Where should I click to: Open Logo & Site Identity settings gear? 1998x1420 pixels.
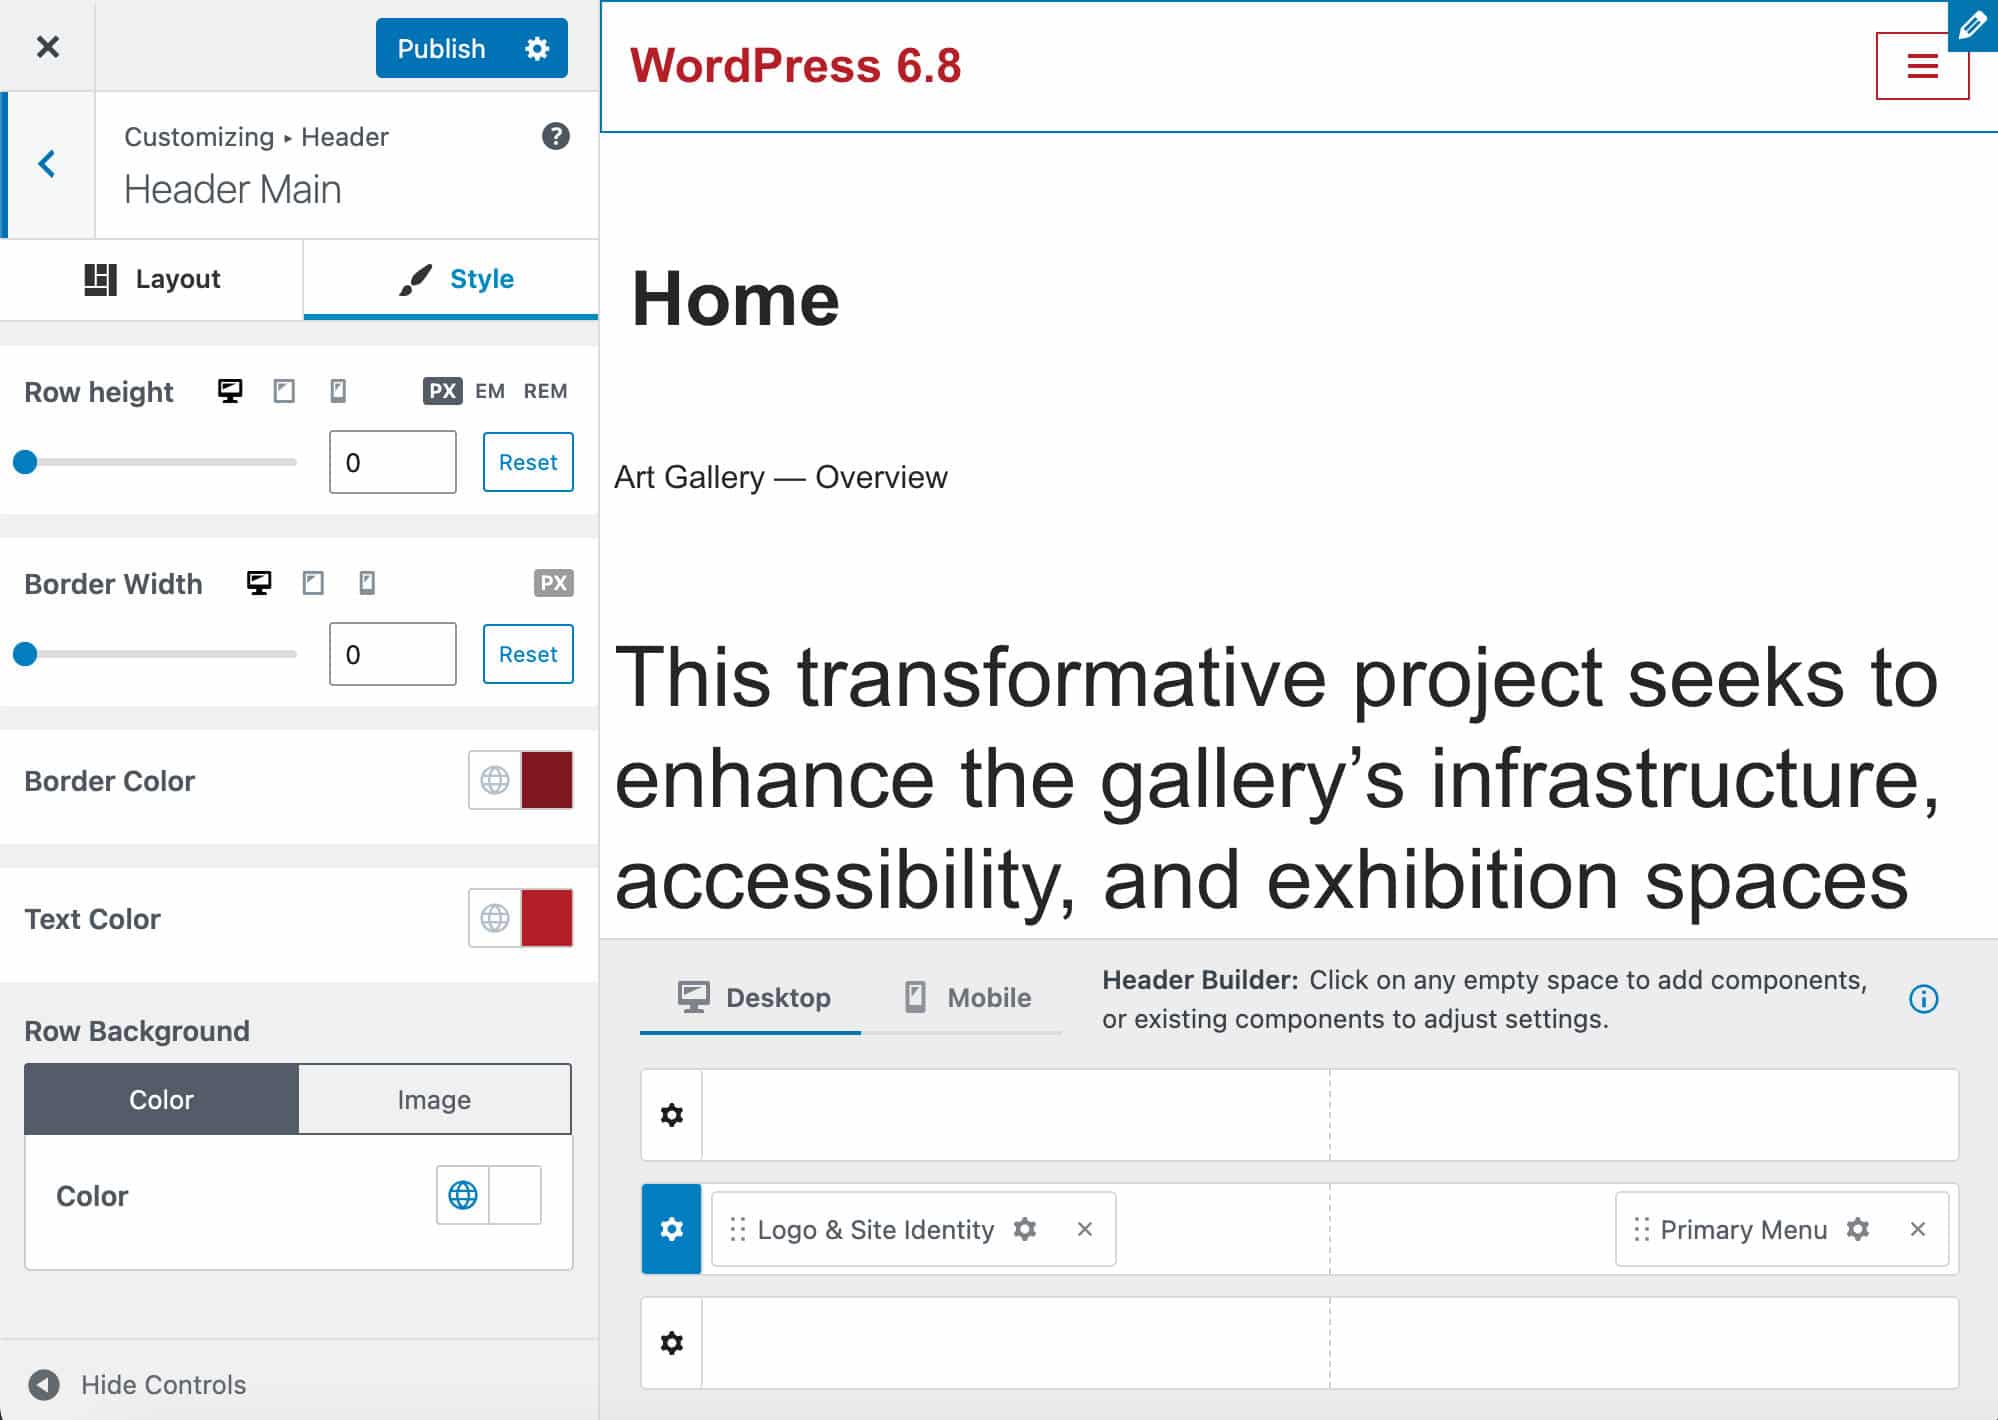coord(1024,1229)
